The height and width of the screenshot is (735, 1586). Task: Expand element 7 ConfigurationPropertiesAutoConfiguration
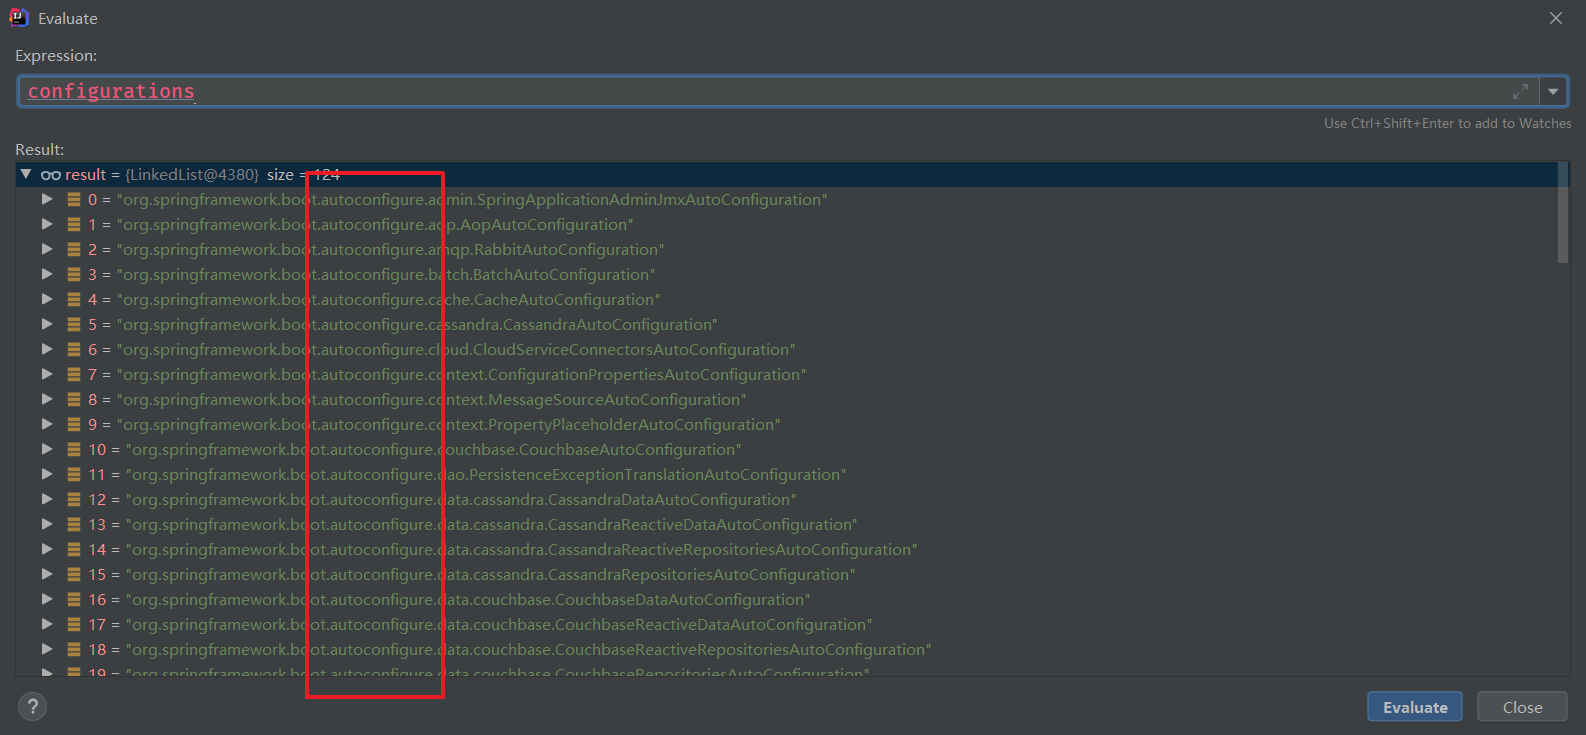tap(46, 374)
